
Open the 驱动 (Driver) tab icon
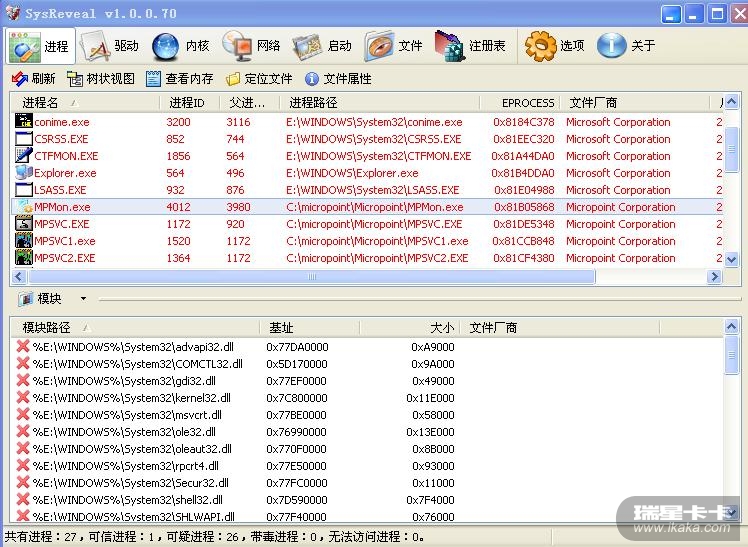tap(95, 46)
